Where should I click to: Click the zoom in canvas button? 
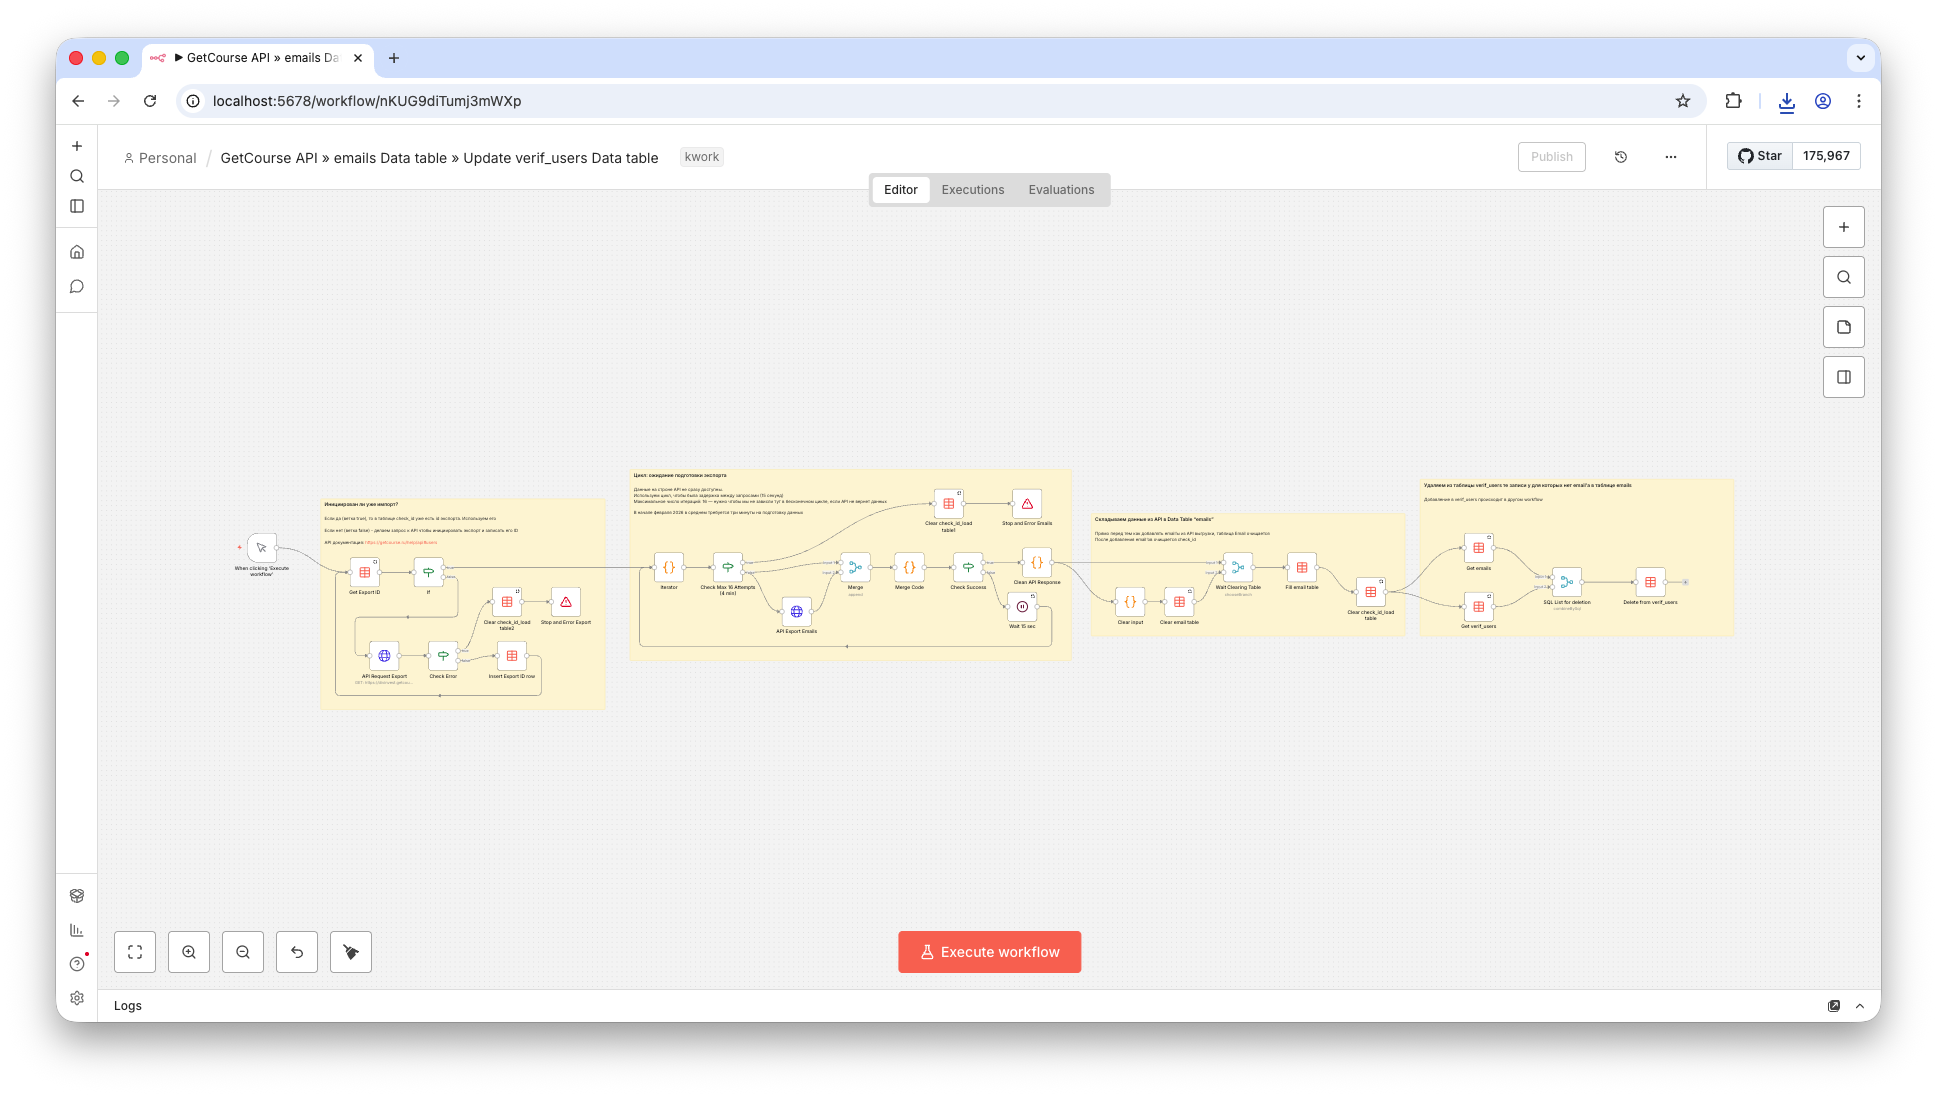pyautogui.click(x=189, y=952)
